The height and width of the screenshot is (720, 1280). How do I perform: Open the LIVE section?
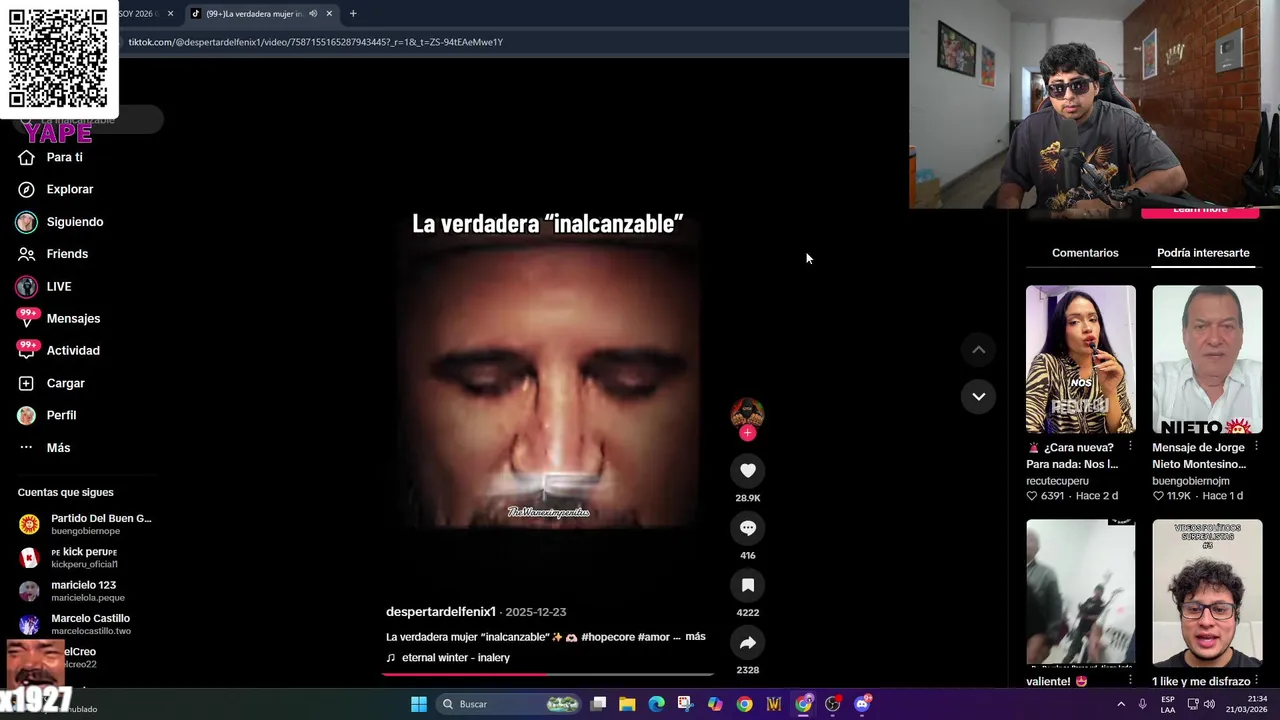pos(44,286)
